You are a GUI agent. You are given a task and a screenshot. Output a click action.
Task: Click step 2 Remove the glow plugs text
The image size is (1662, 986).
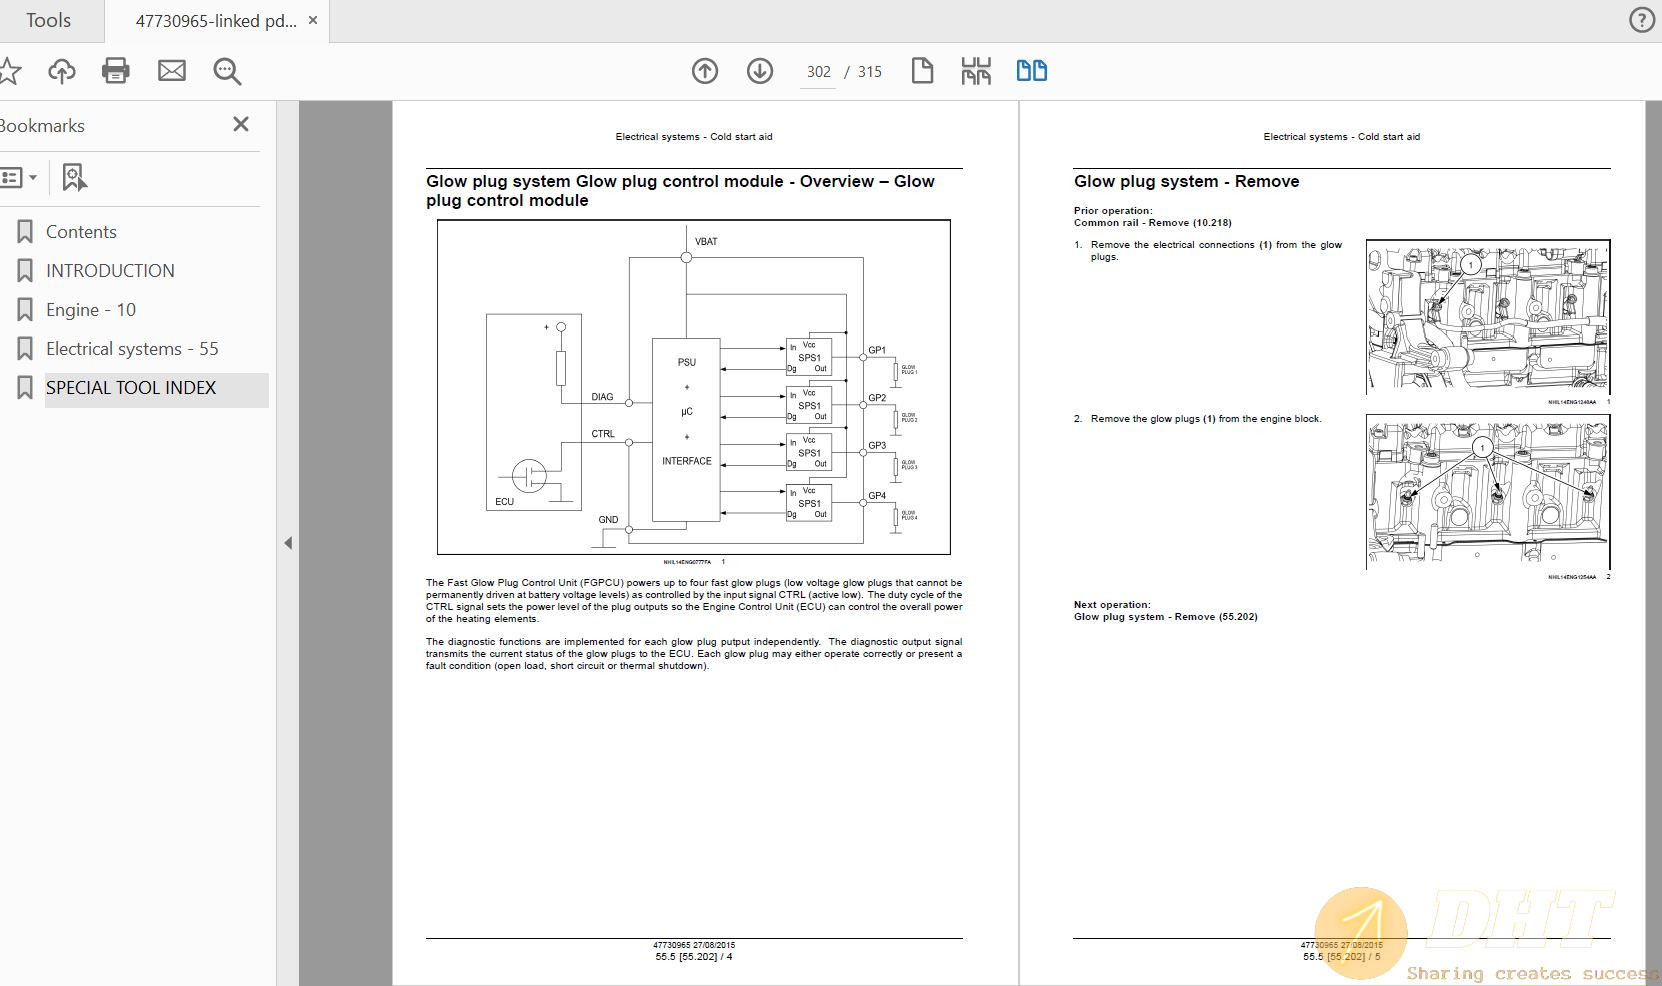[1206, 419]
